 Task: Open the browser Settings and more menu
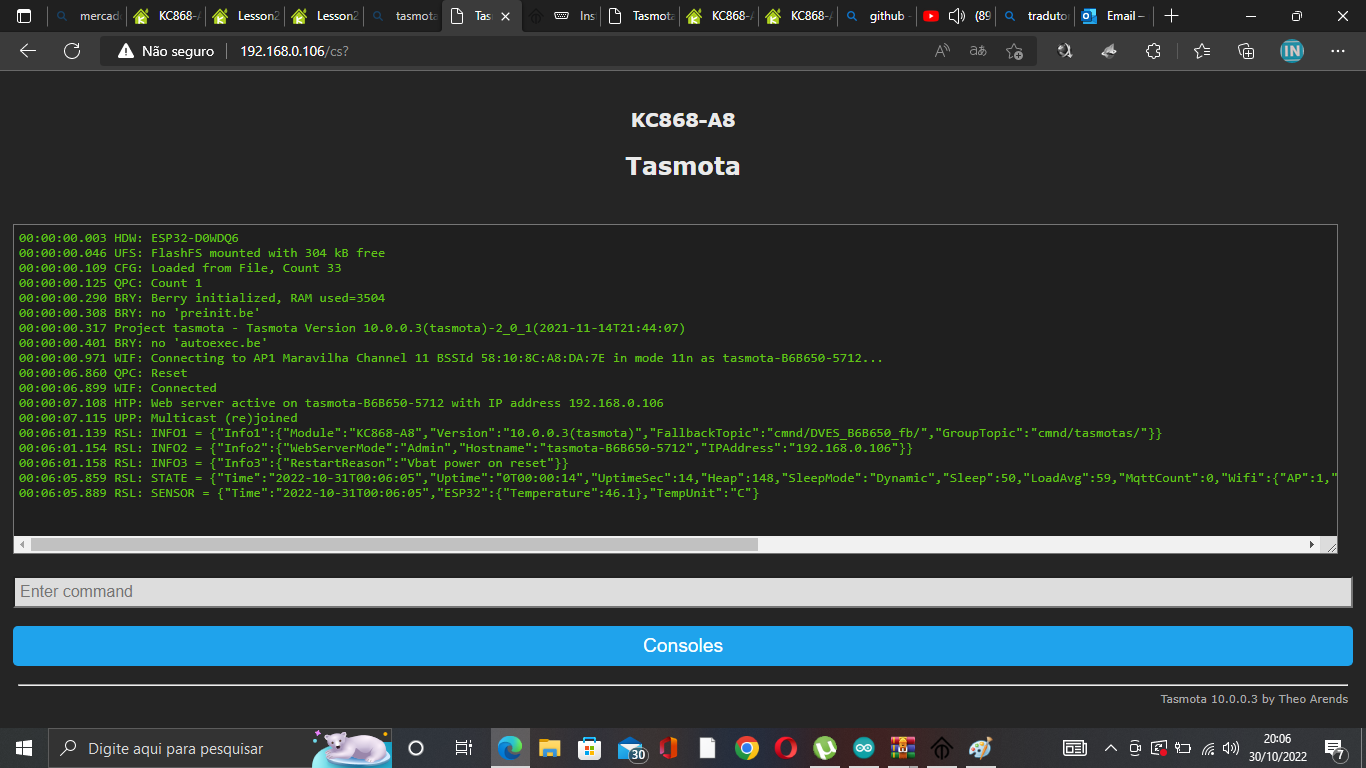coord(1338,51)
